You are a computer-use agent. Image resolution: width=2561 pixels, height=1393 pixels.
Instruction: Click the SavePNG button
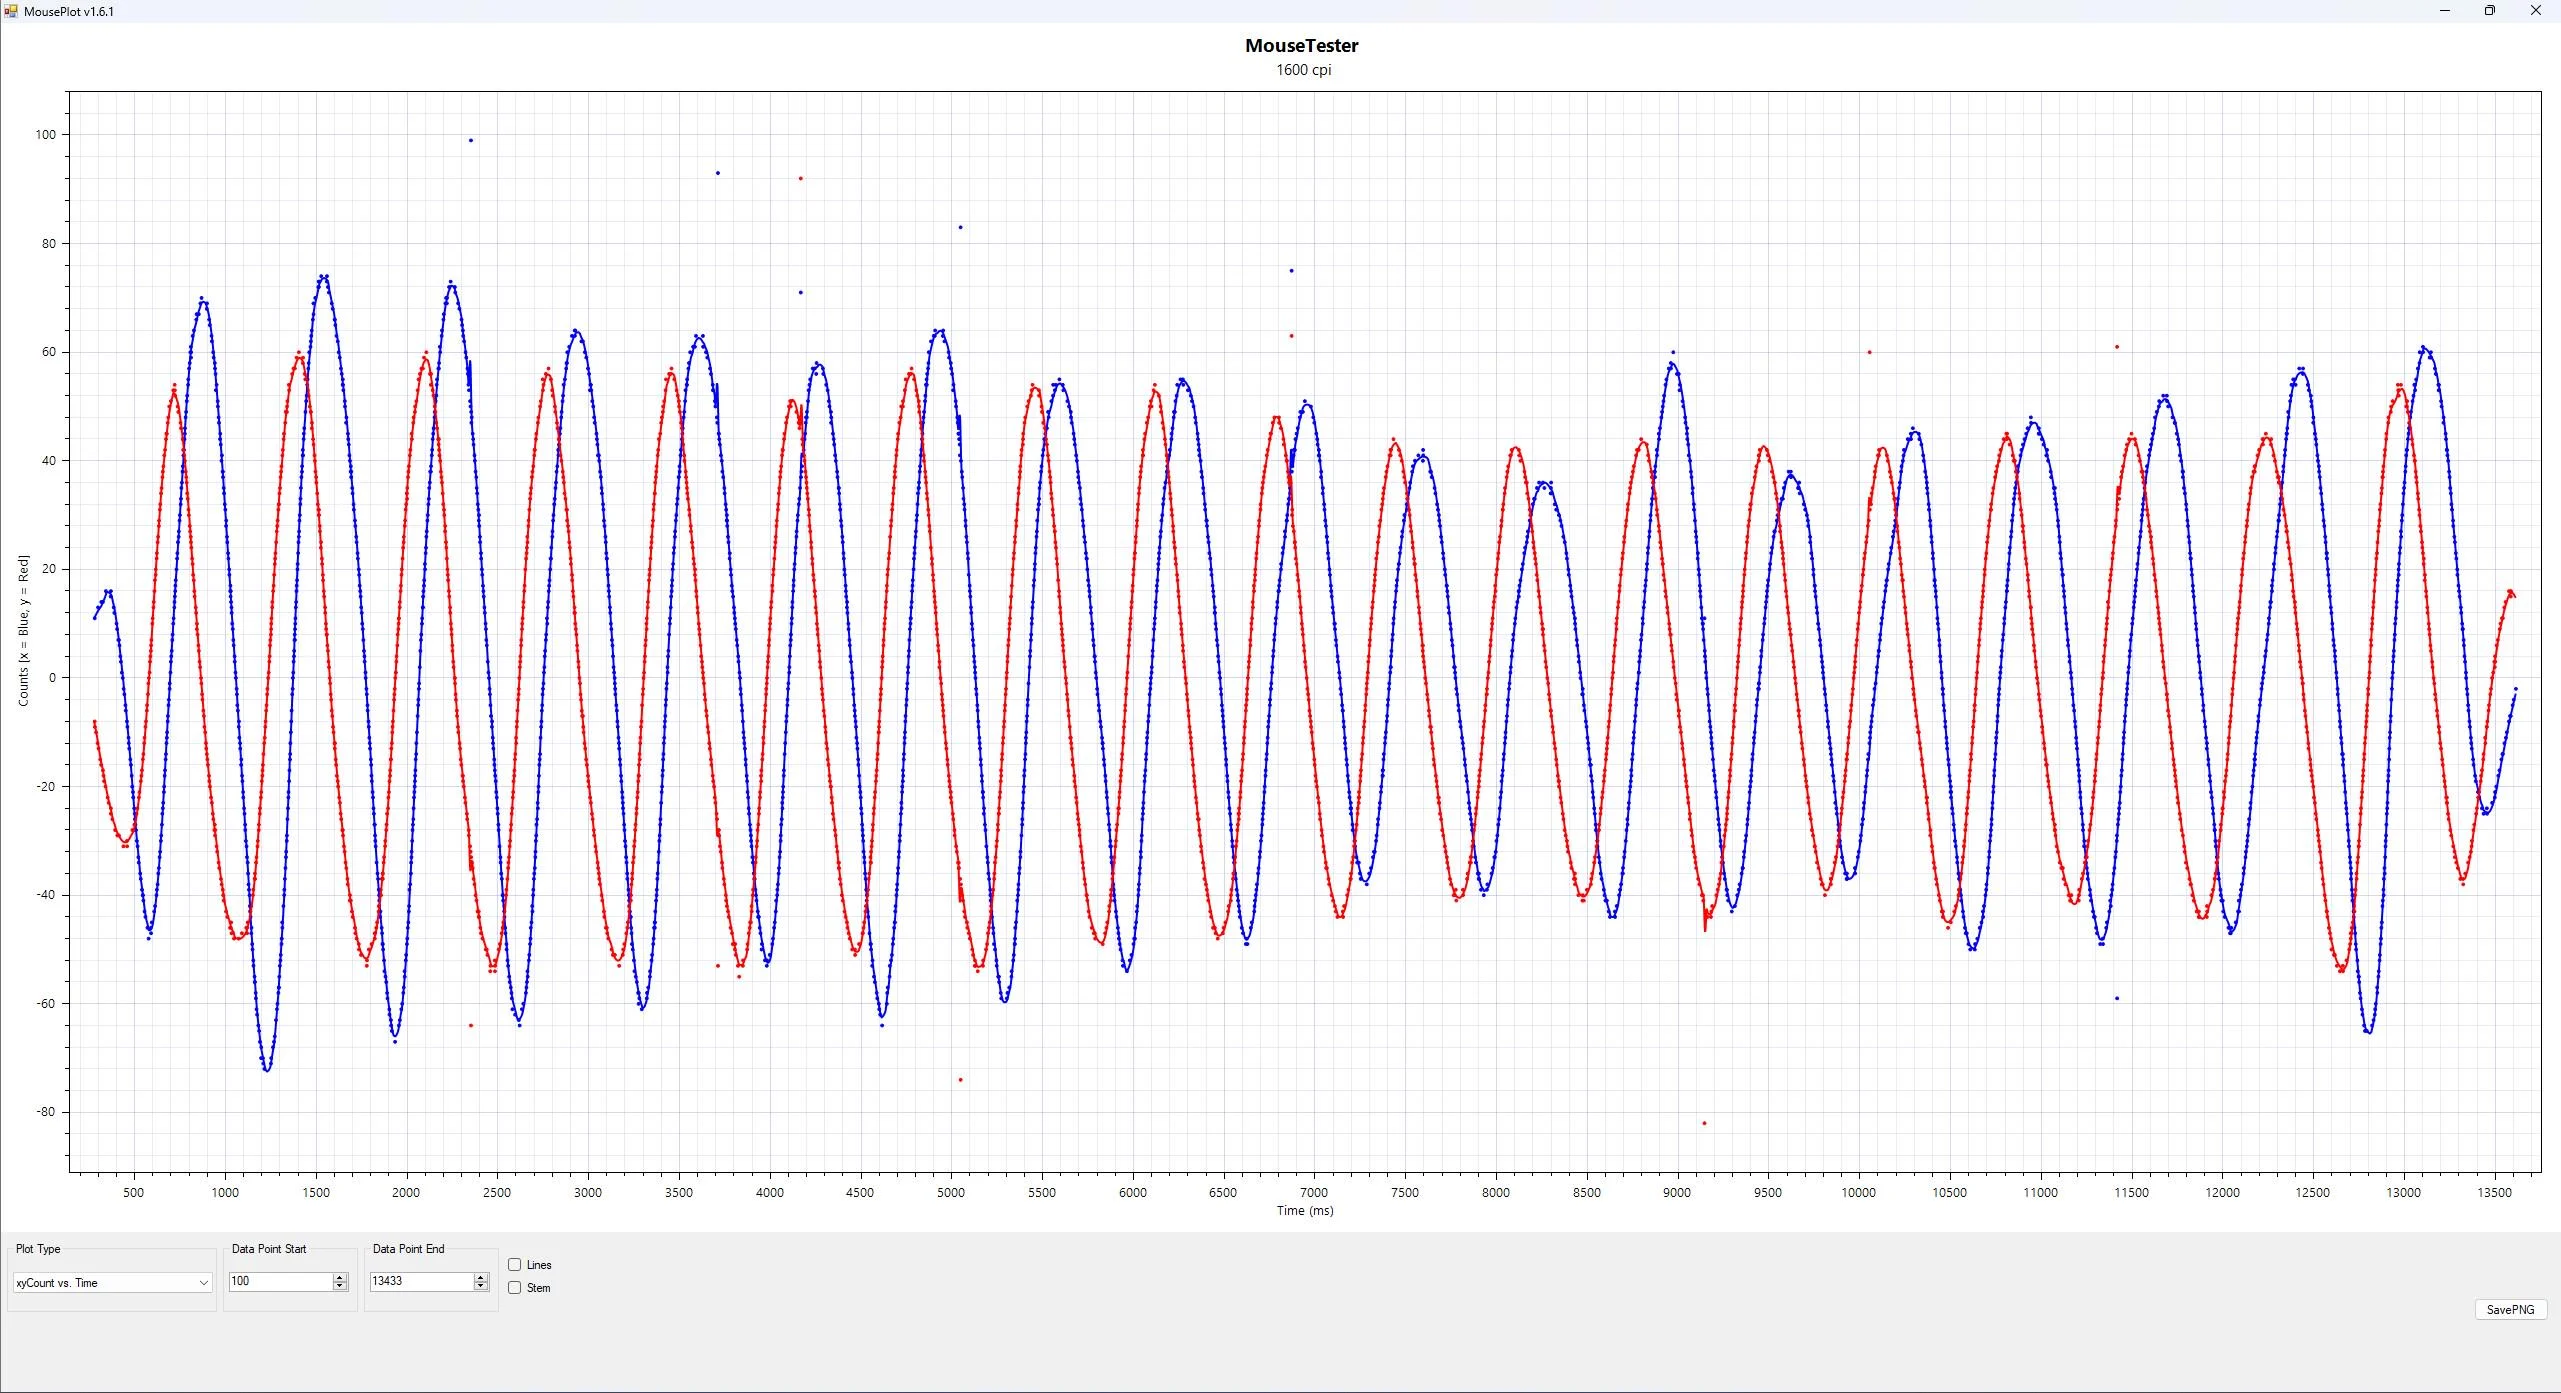2510,1310
